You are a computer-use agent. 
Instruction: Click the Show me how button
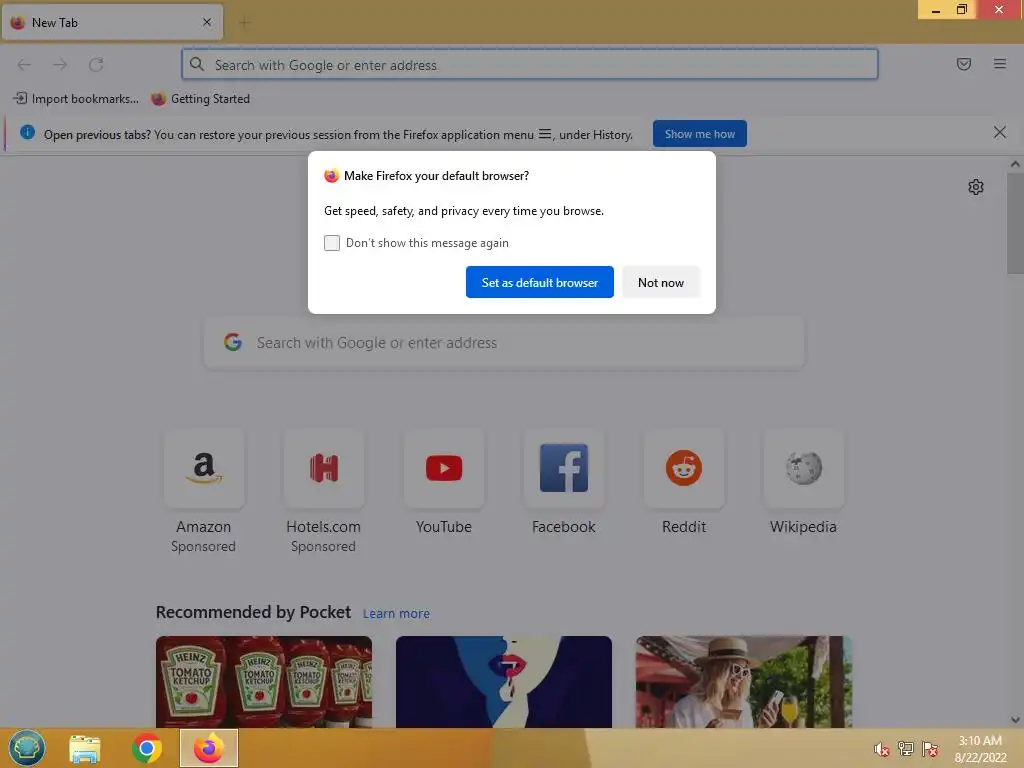pyautogui.click(x=699, y=134)
